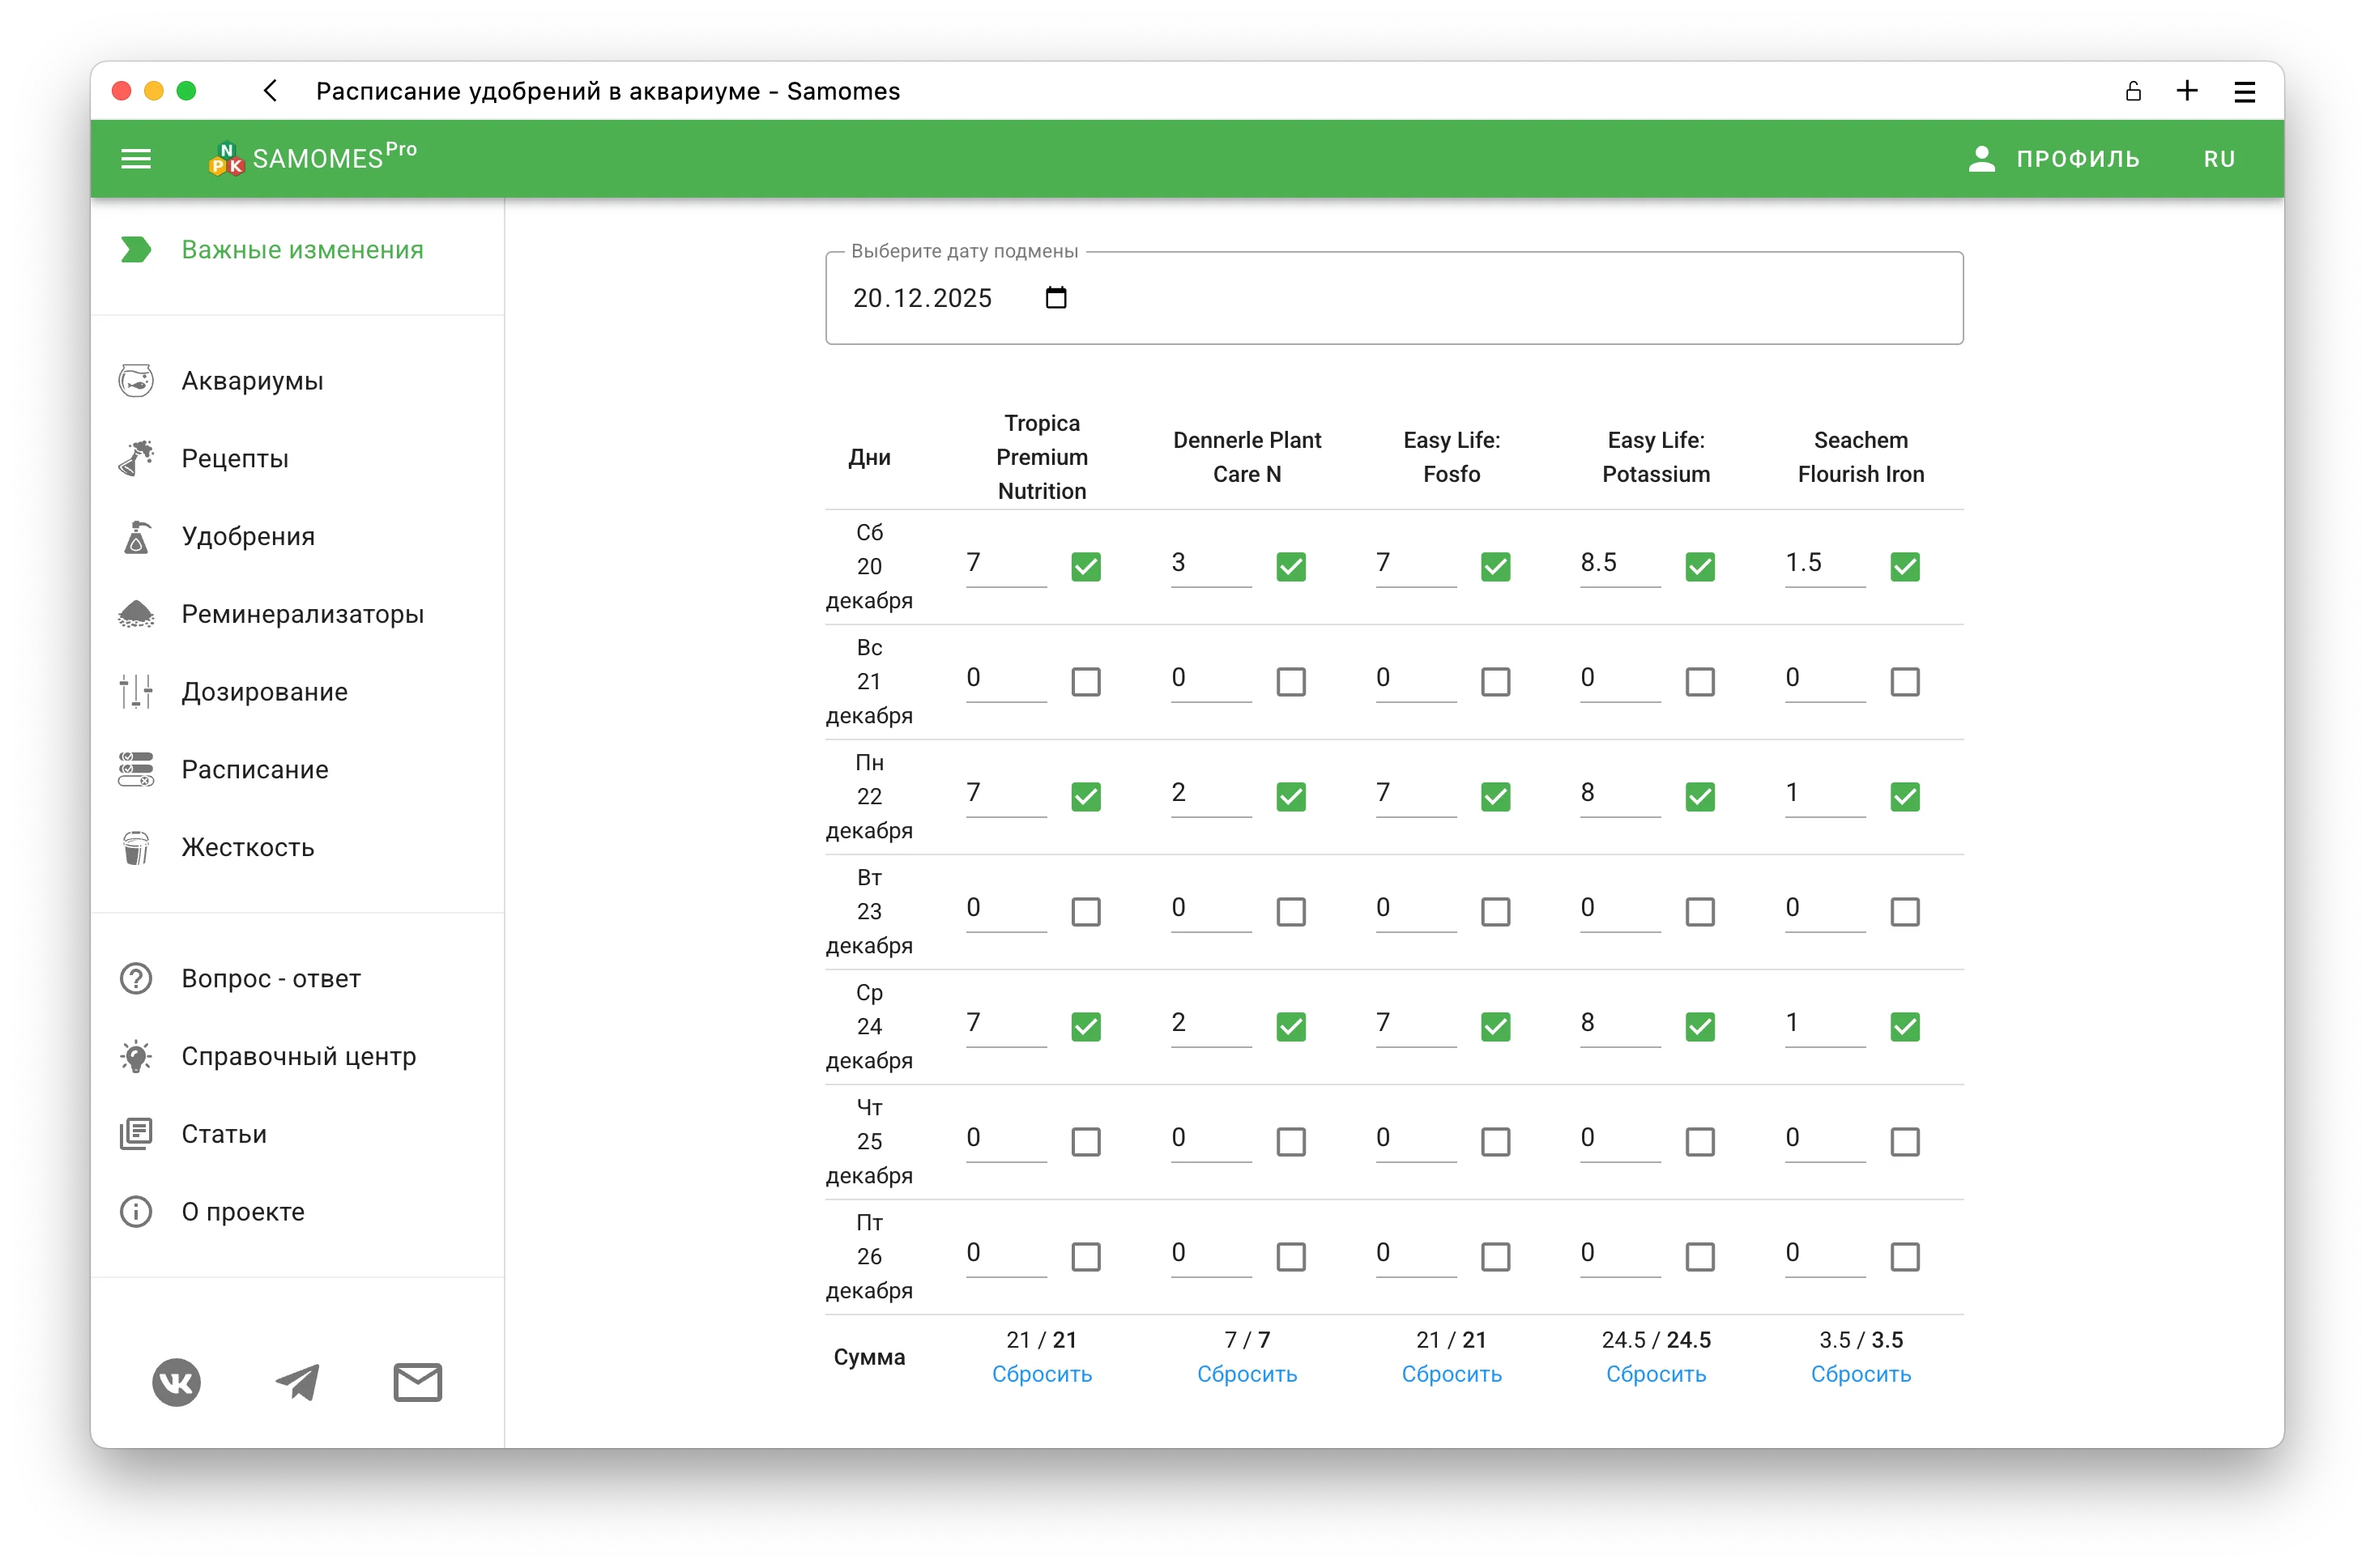Open the RU language selector
Image resolution: width=2375 pixels, height=1568 pixels.
(2219, 159)
